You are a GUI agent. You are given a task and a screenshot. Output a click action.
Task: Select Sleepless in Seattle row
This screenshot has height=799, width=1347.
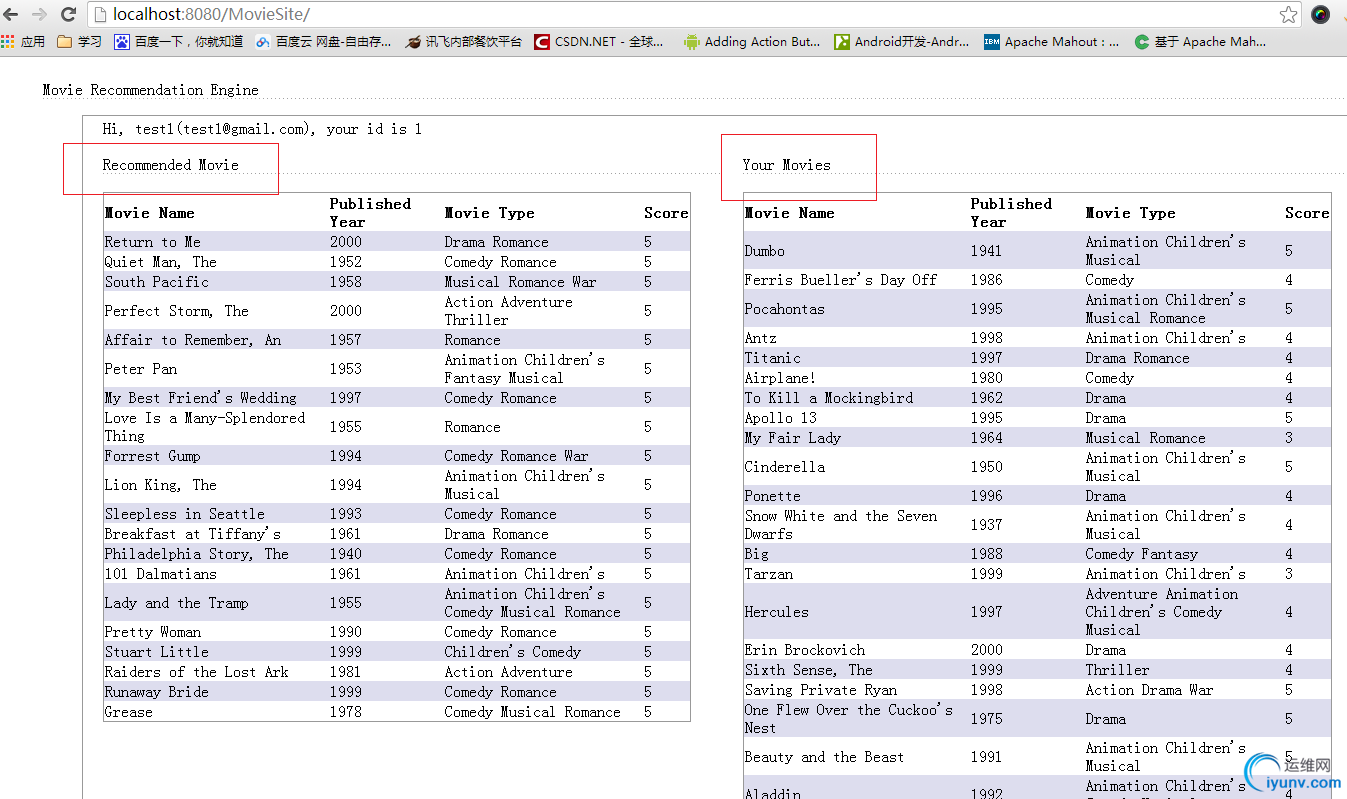(x=397, y=514)
